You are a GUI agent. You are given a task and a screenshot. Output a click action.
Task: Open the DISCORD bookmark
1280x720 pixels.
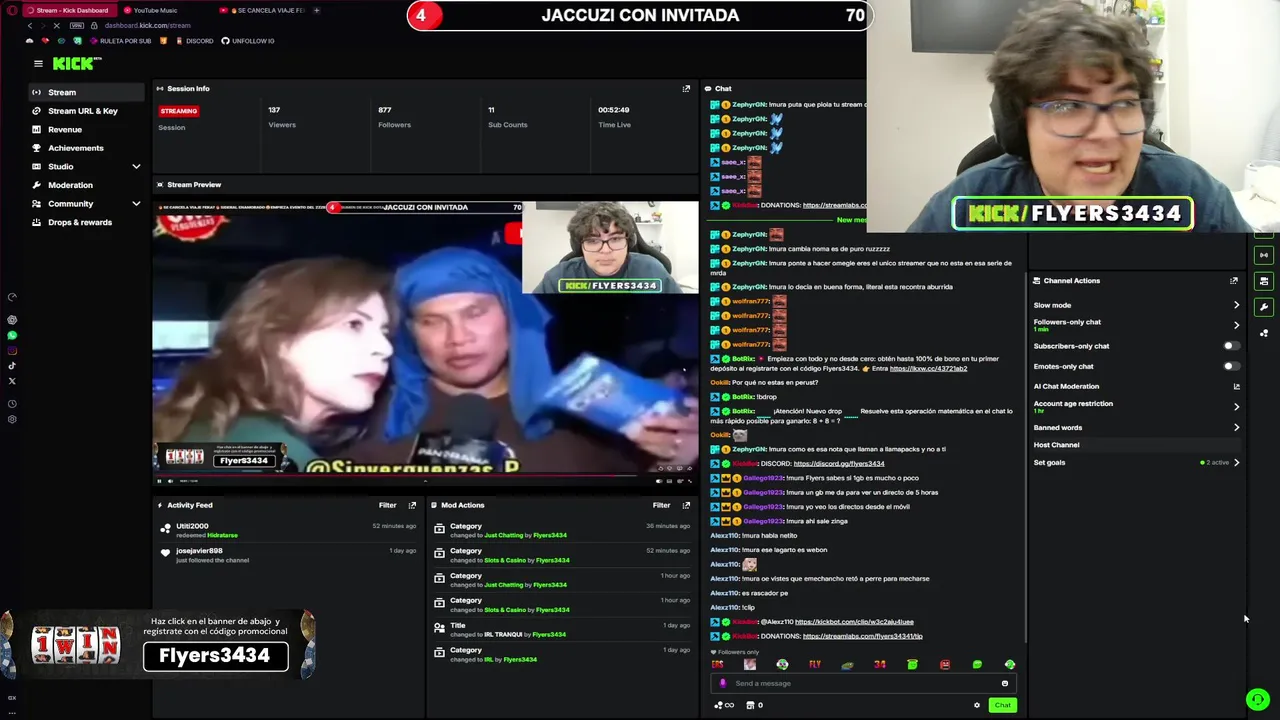[x=194, y=41]
